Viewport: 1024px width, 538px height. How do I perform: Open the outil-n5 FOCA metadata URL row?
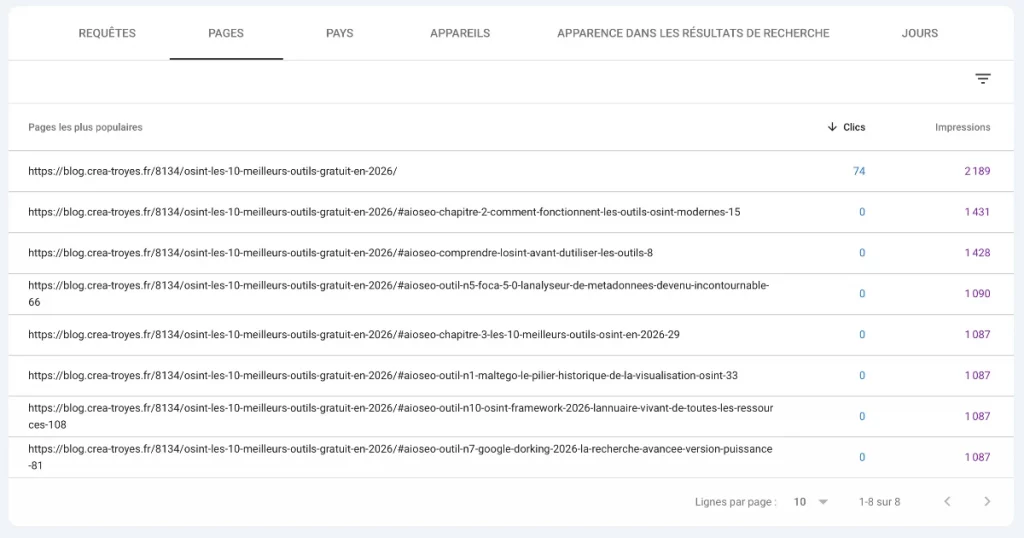pyautogui.click(x=398, y=293)
